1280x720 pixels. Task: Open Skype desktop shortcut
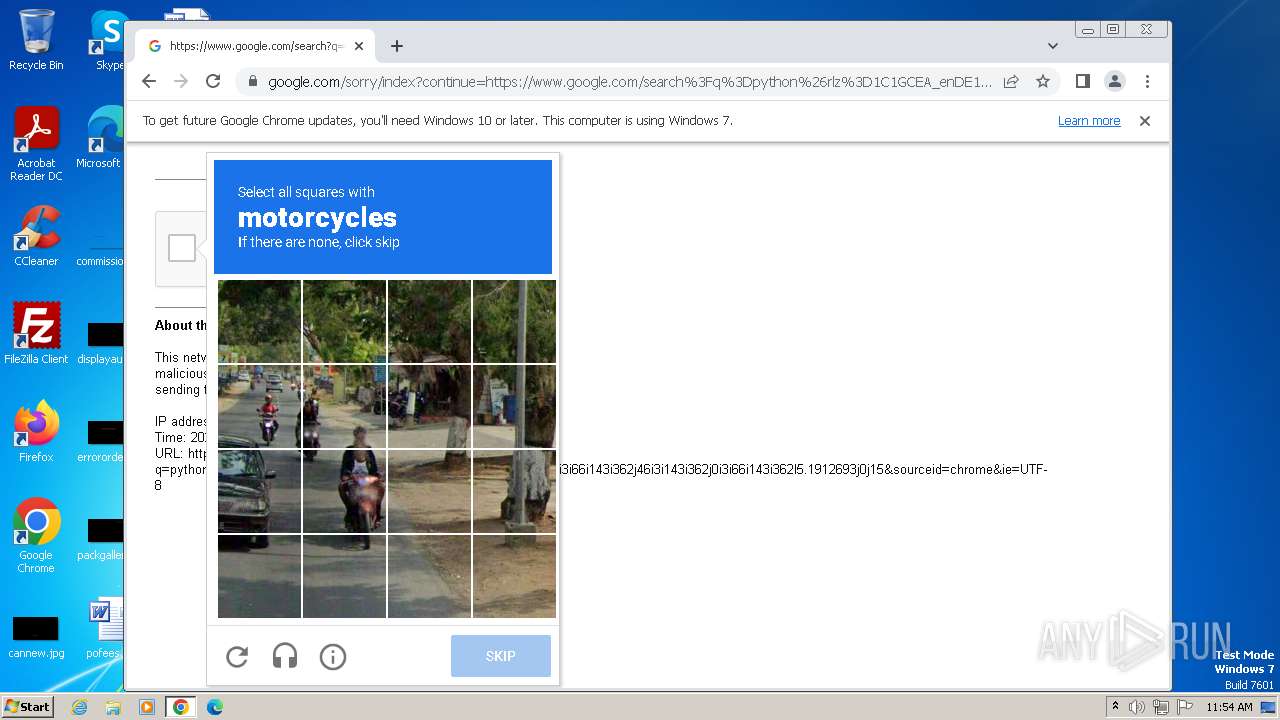108,40
